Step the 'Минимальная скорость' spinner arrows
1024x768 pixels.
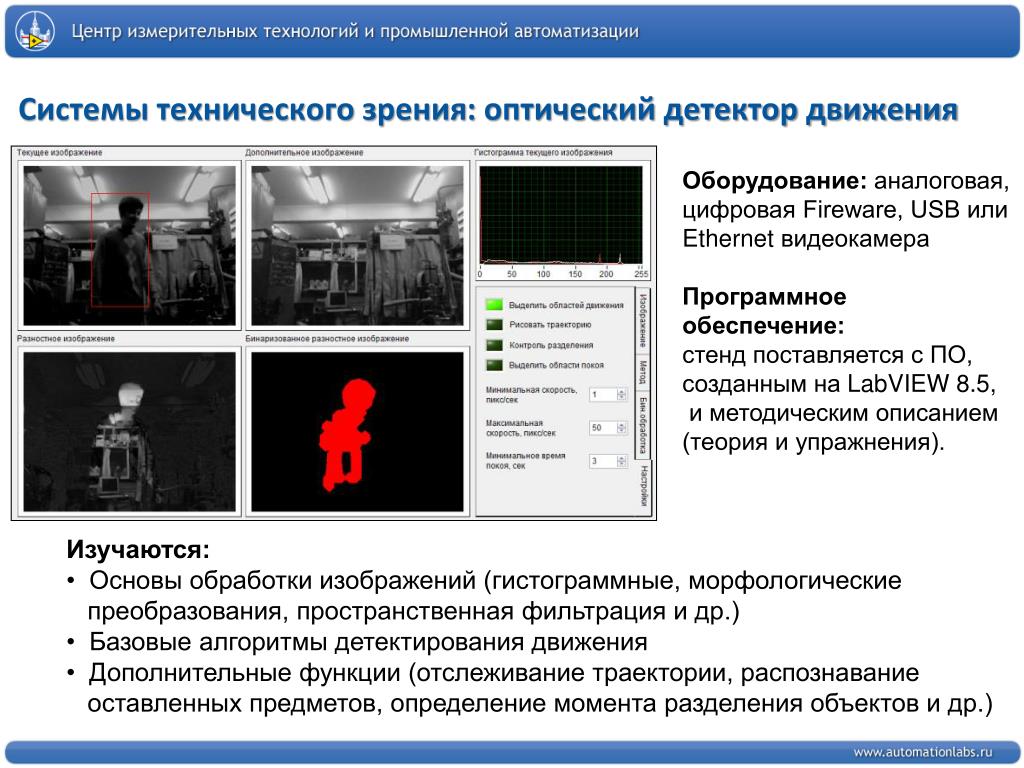click(621, 394)
